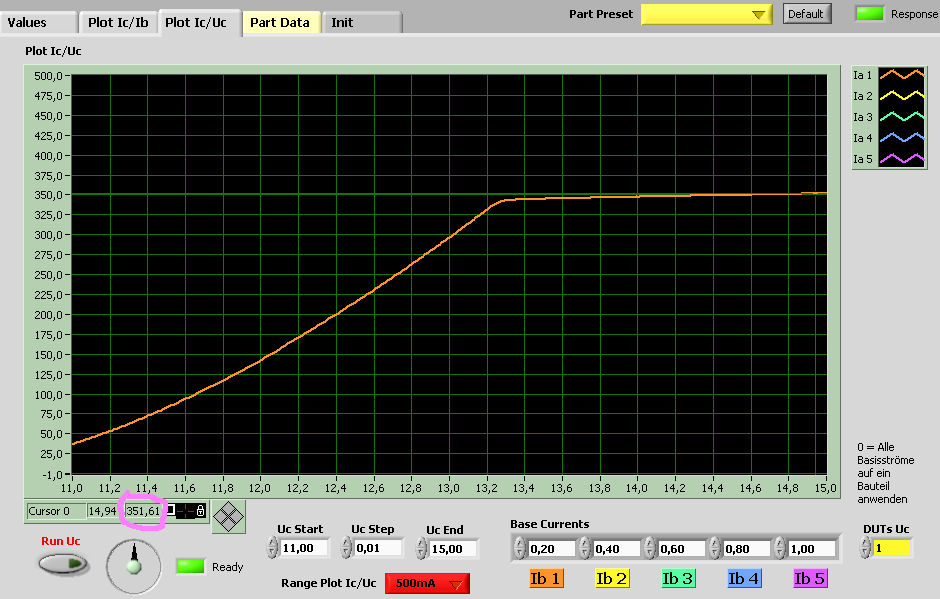940x599 pixels.
Task: Click the Ia 2 yellow plot legend icon
Action: pos(900,96)
